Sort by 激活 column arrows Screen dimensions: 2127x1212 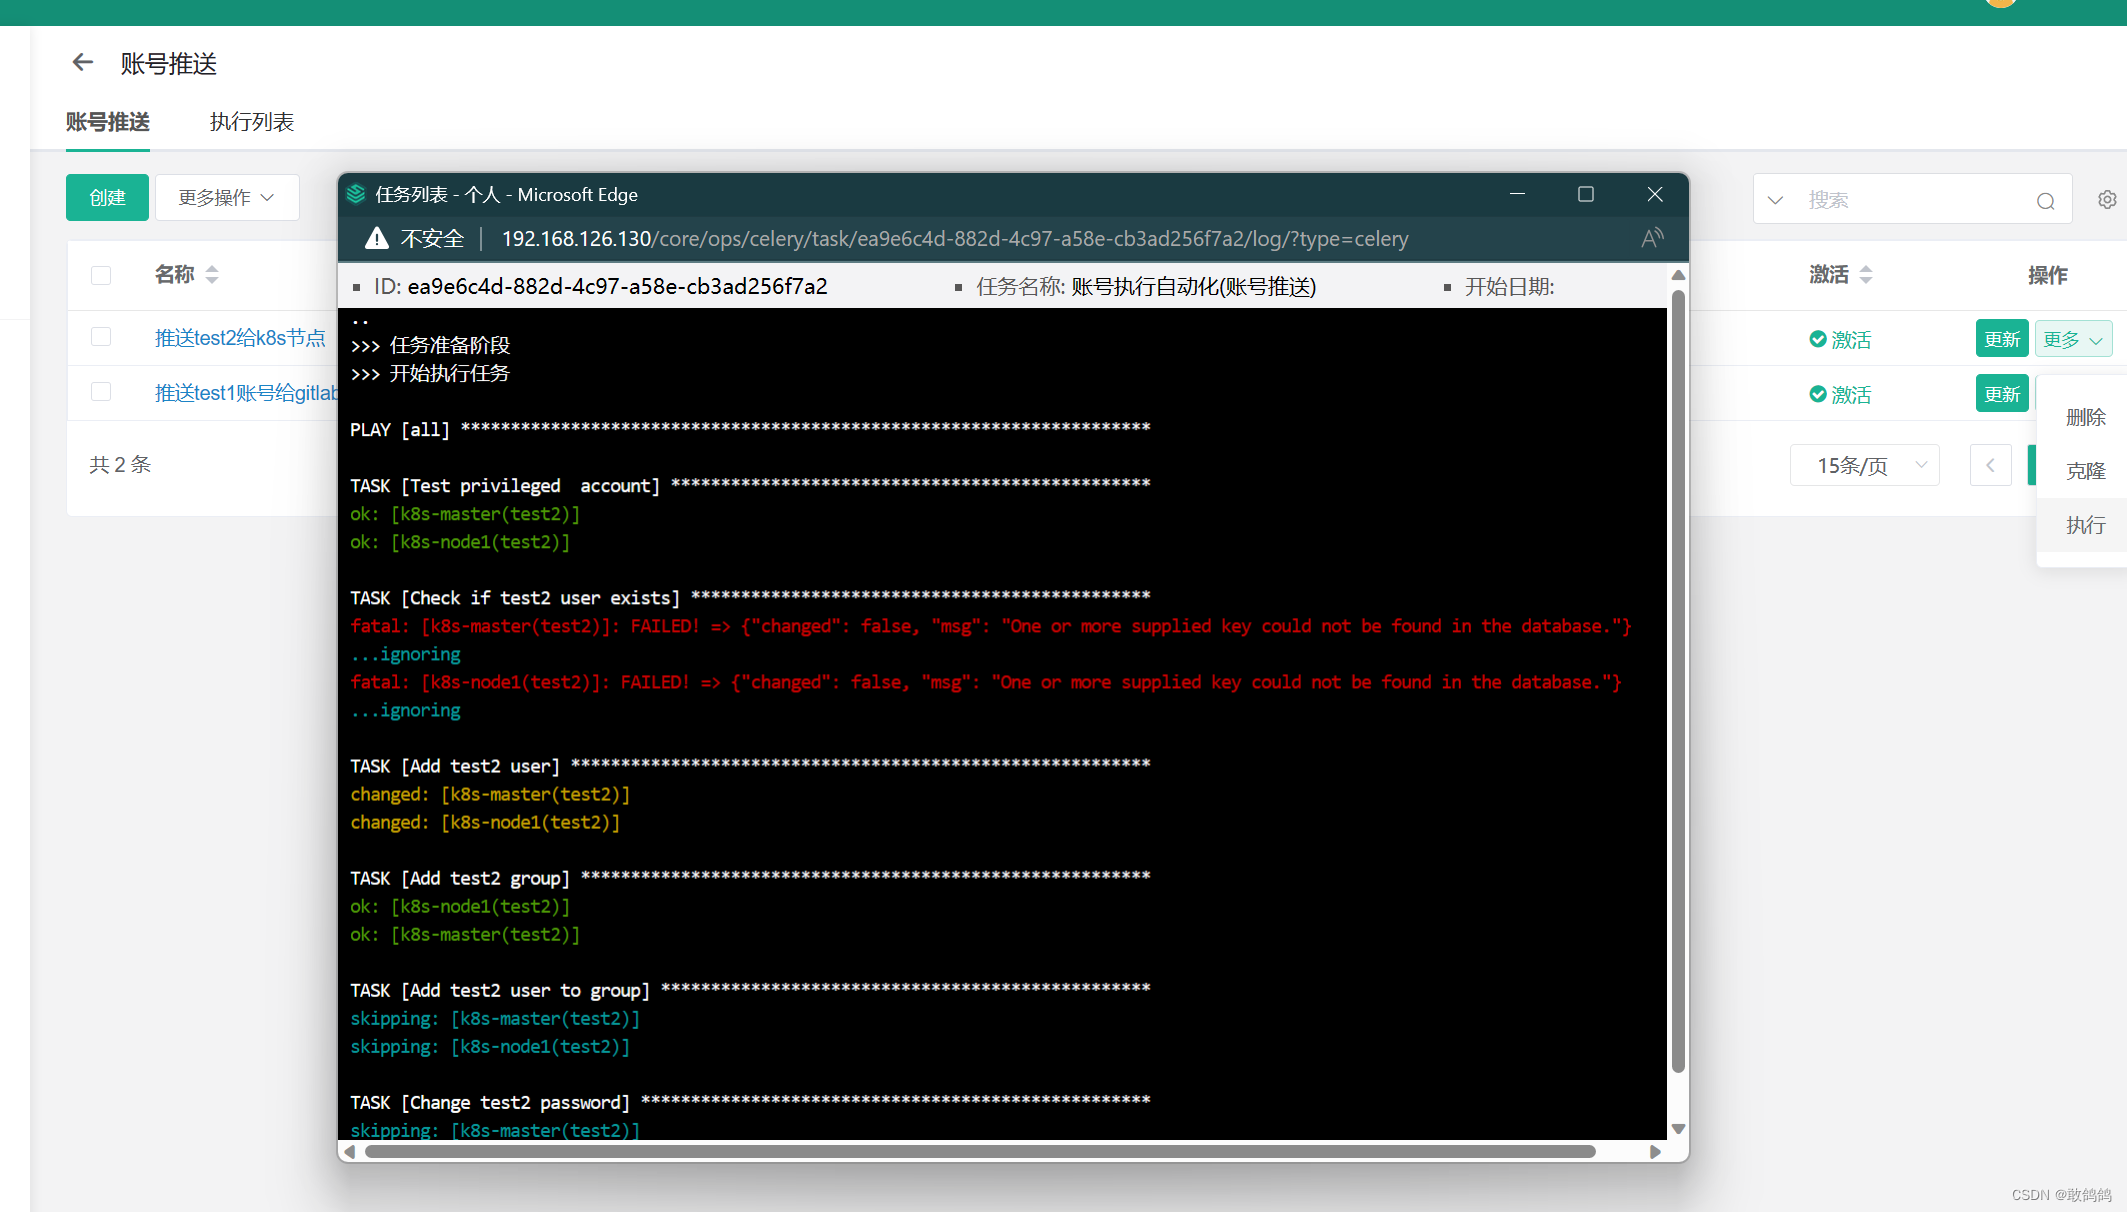point(1866,275)
